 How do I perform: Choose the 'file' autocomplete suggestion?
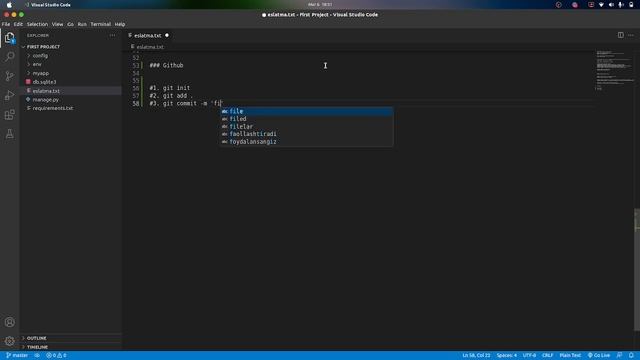click(307, 111)
